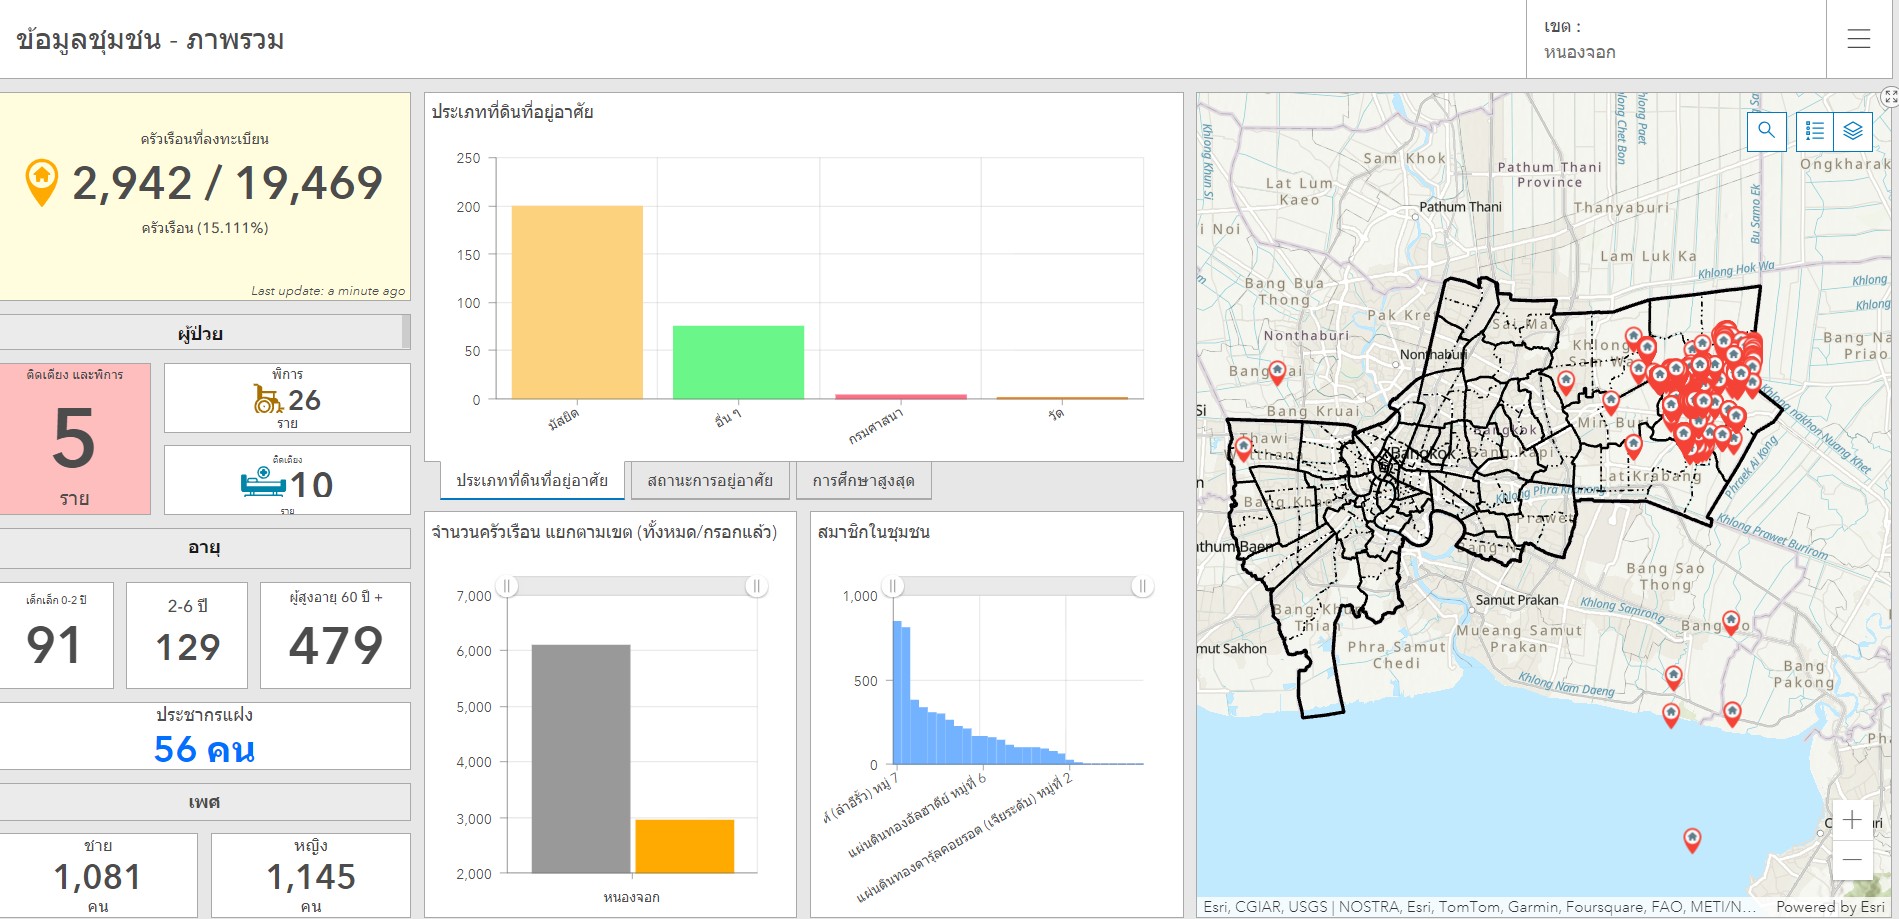Screen dimensions: 1899x919
Task: Switch to the สถานะการอยู่อาศัย tab
Action: click(x=710, y=481)
